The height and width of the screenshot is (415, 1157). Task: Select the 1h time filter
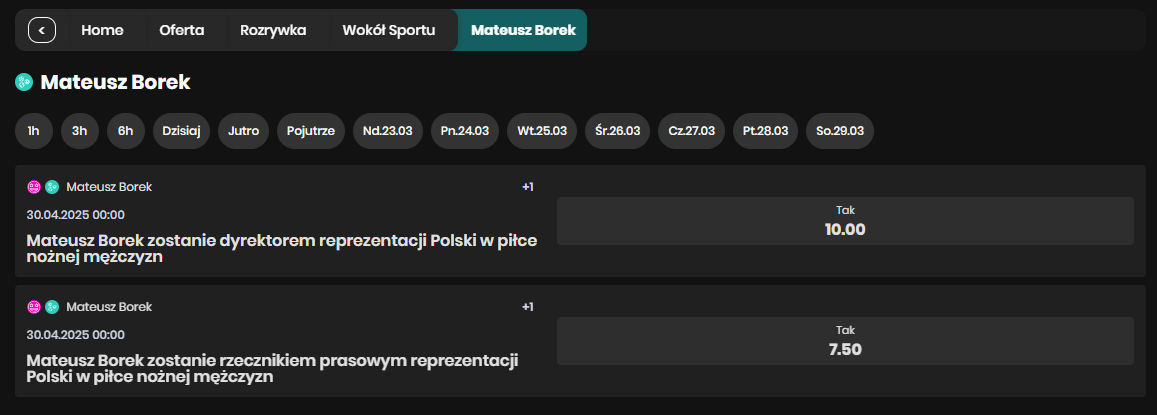[34, 131]
